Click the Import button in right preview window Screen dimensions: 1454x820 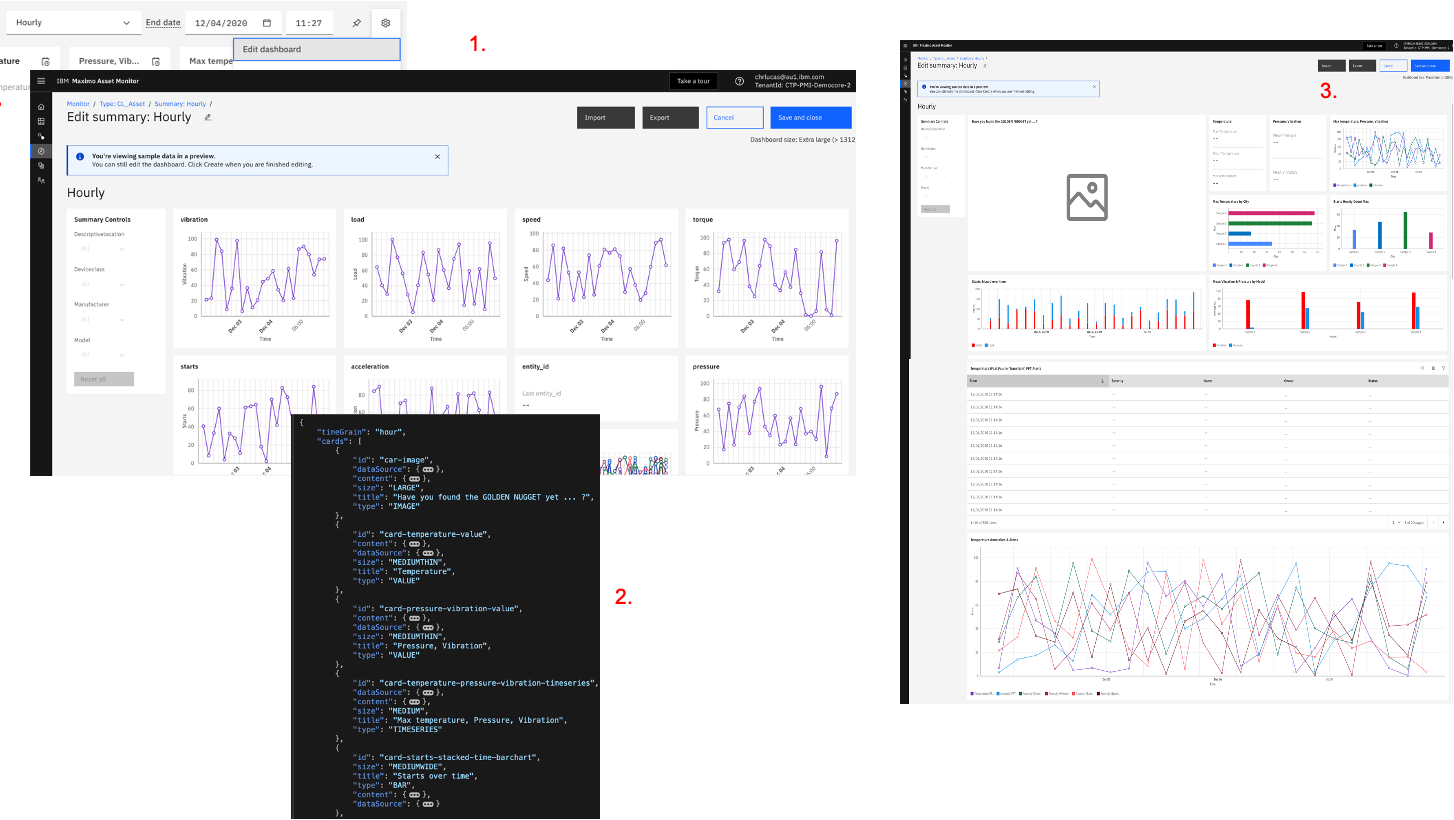[x=1330, y=66]
